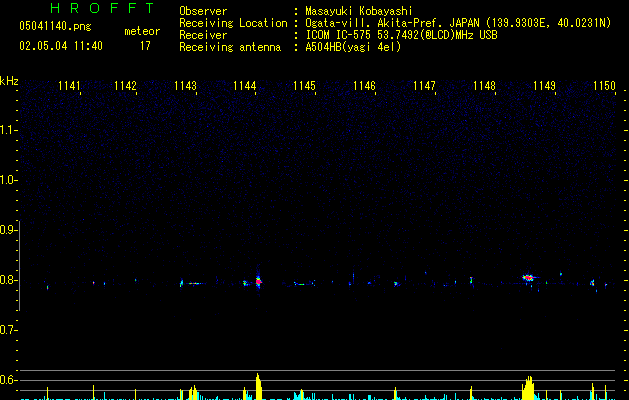
Task: Click the Receiving antenna label
Action: (230, 47)
